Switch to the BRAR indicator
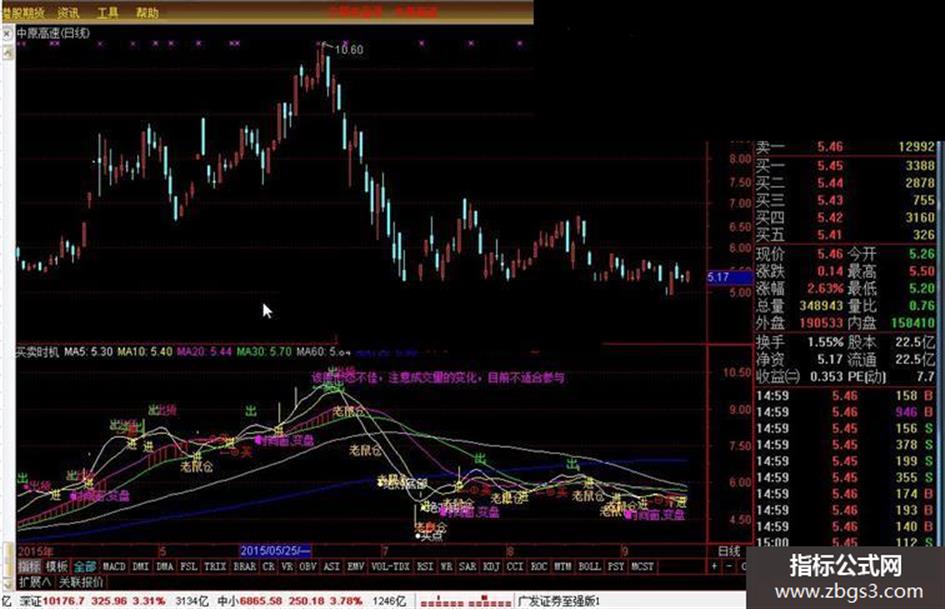Viewport: 945px width, 609px height. coord(245,567)
